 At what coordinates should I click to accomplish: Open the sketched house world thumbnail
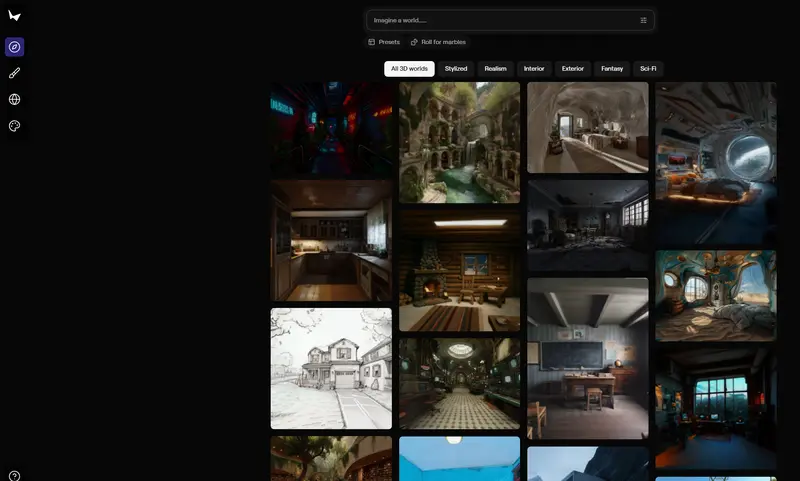[331, 368]
